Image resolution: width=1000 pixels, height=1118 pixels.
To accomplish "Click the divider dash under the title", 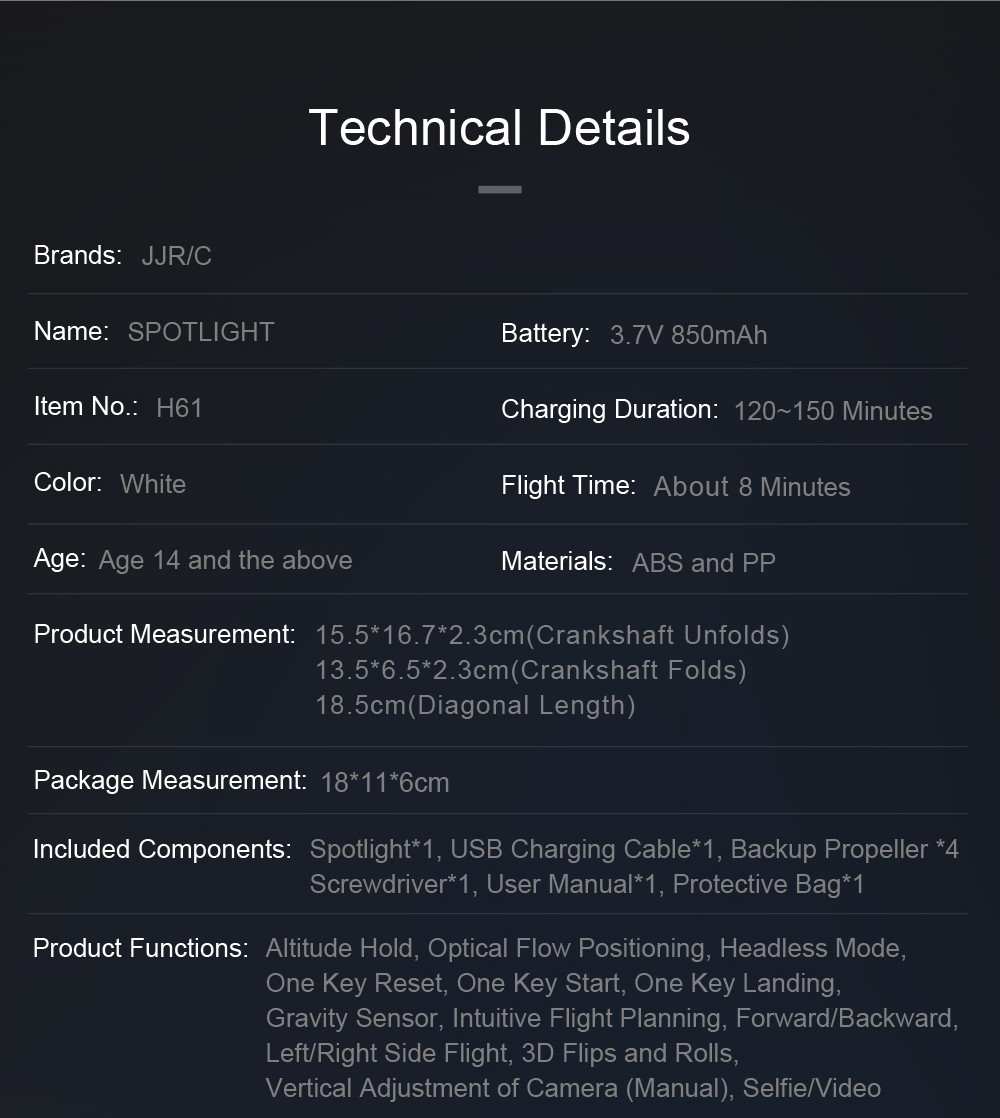I will pyautogui.click(x=500, y=190).
